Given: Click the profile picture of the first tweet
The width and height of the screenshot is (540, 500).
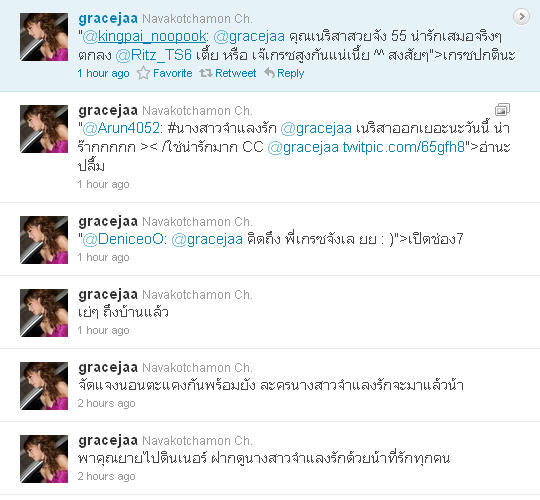Looking at the screenshot, I should pyautogui.click(x=44, y=37).
